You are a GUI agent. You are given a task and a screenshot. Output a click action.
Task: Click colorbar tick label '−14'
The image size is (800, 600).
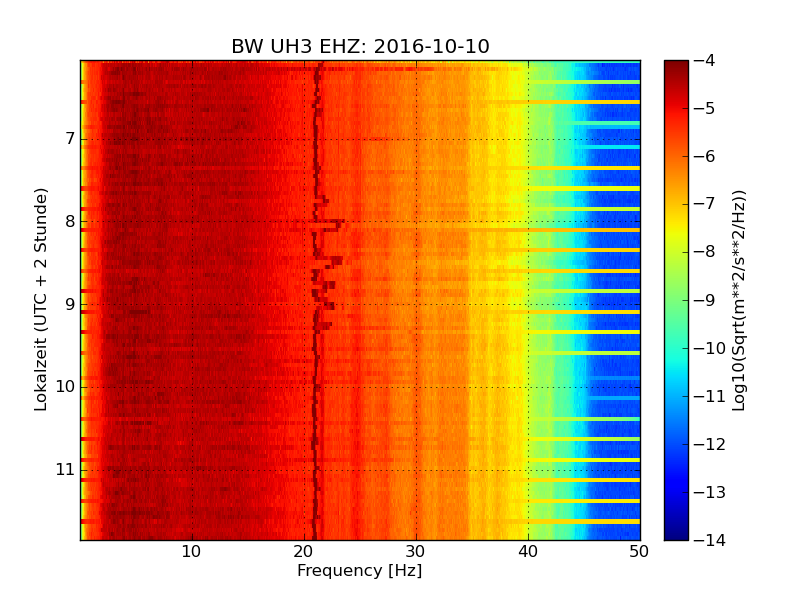pyautogui.click(x=710, y=540)
